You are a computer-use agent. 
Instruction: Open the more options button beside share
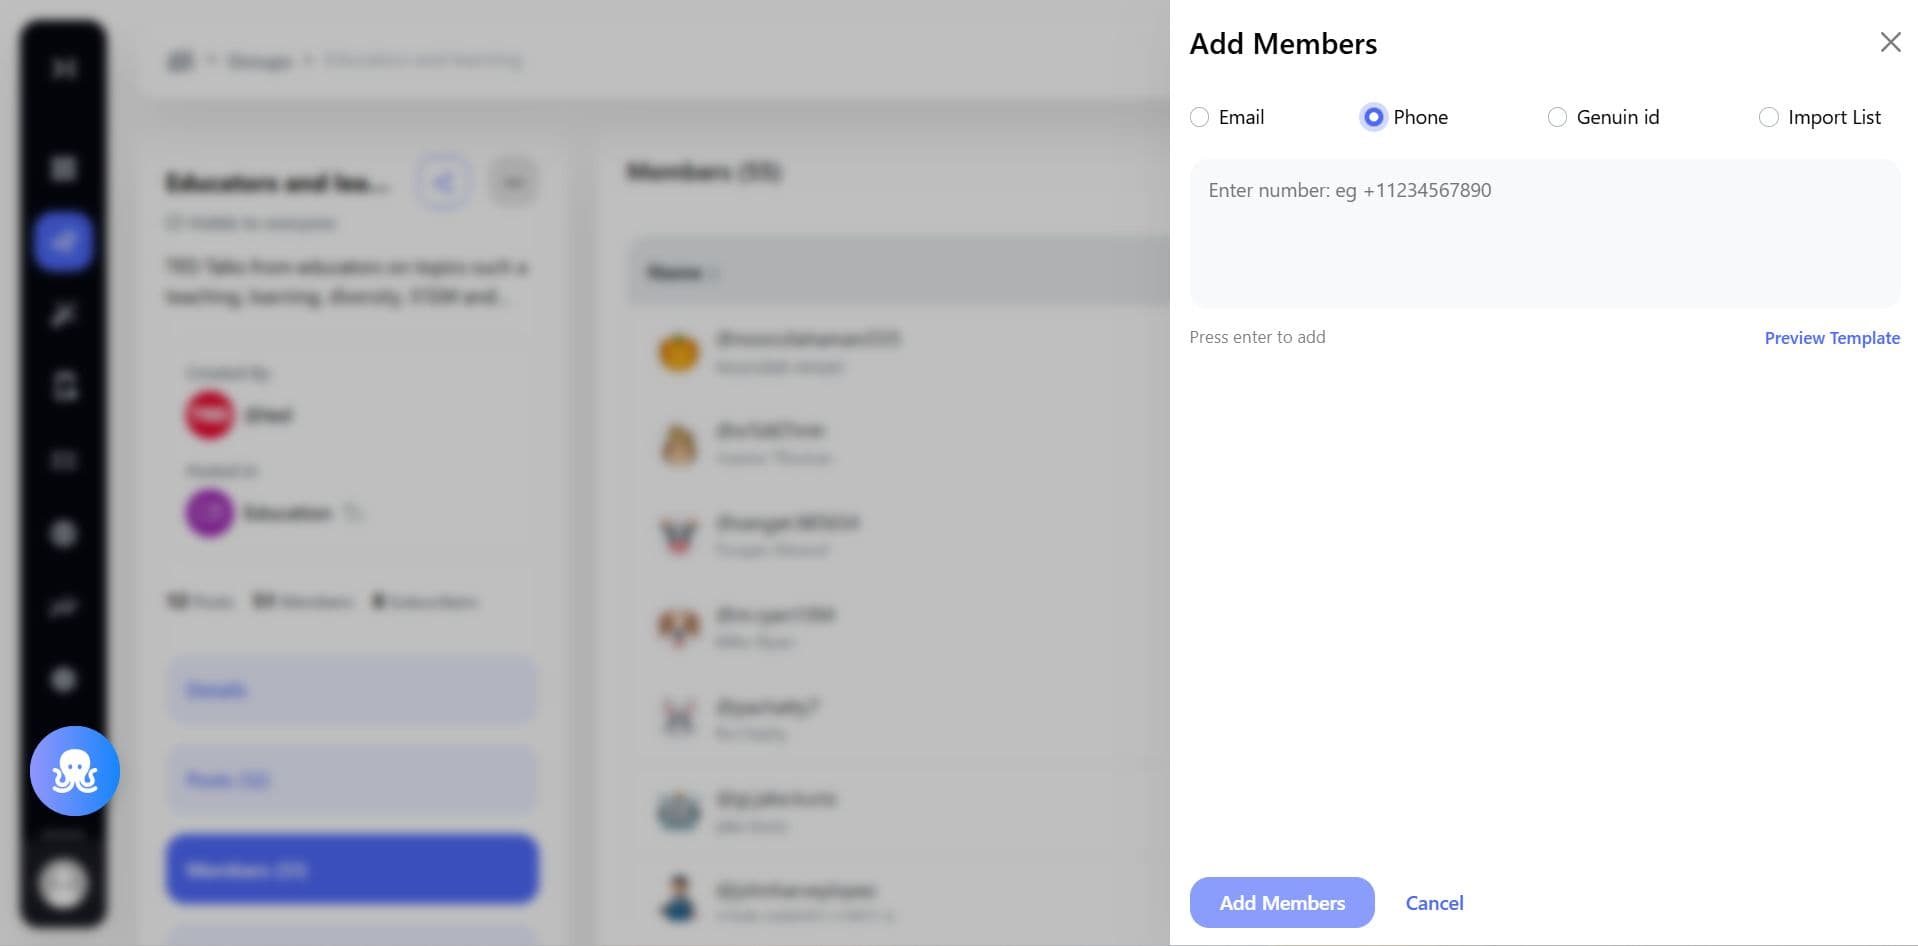514,182
